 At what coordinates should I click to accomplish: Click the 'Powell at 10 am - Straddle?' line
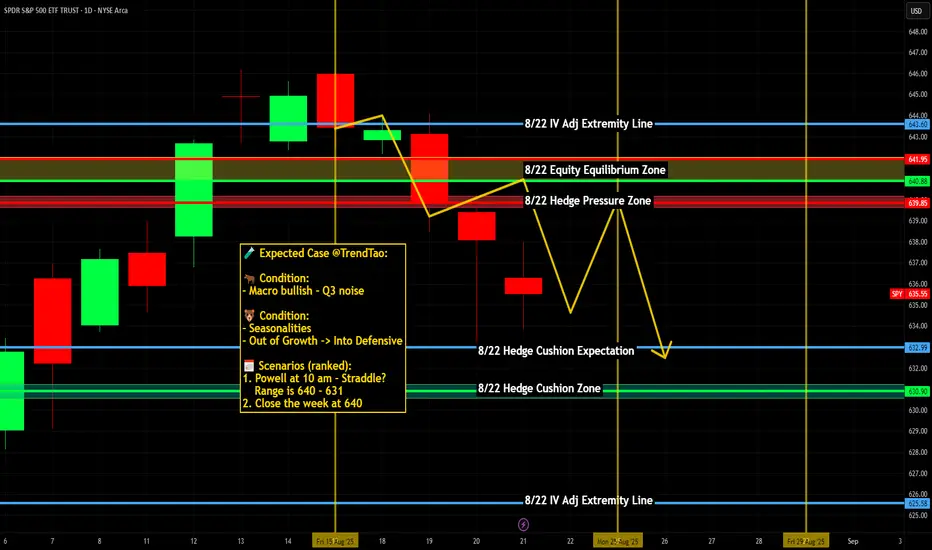coord(320,378)
